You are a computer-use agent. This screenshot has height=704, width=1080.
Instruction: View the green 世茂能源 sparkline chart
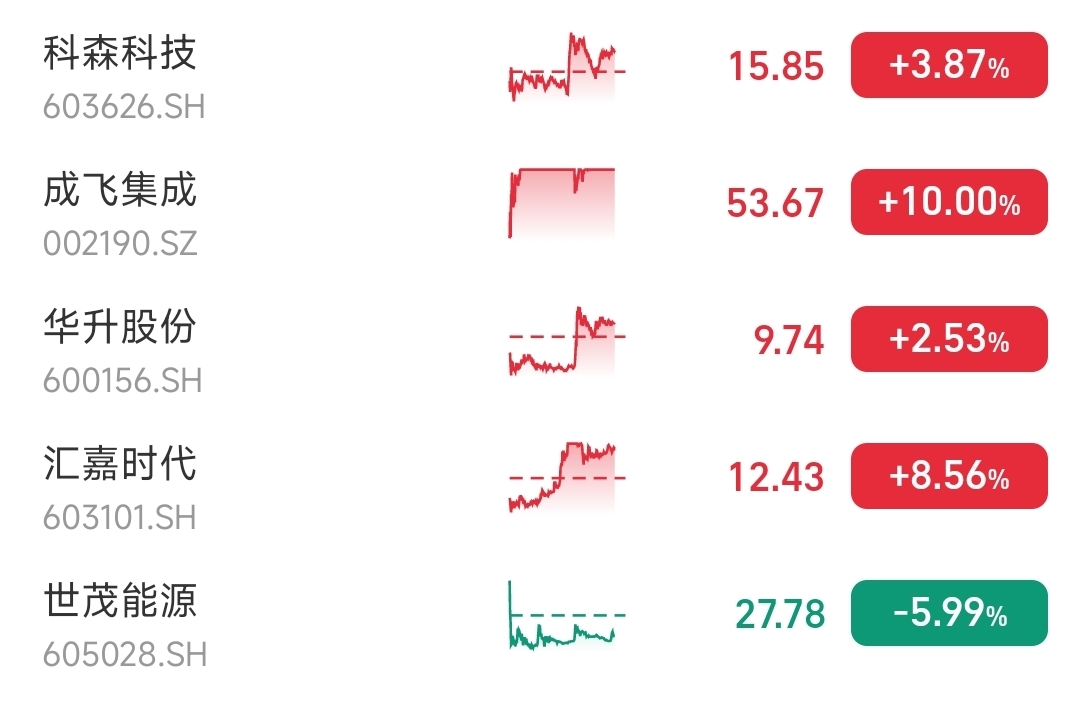pos(567,615)
